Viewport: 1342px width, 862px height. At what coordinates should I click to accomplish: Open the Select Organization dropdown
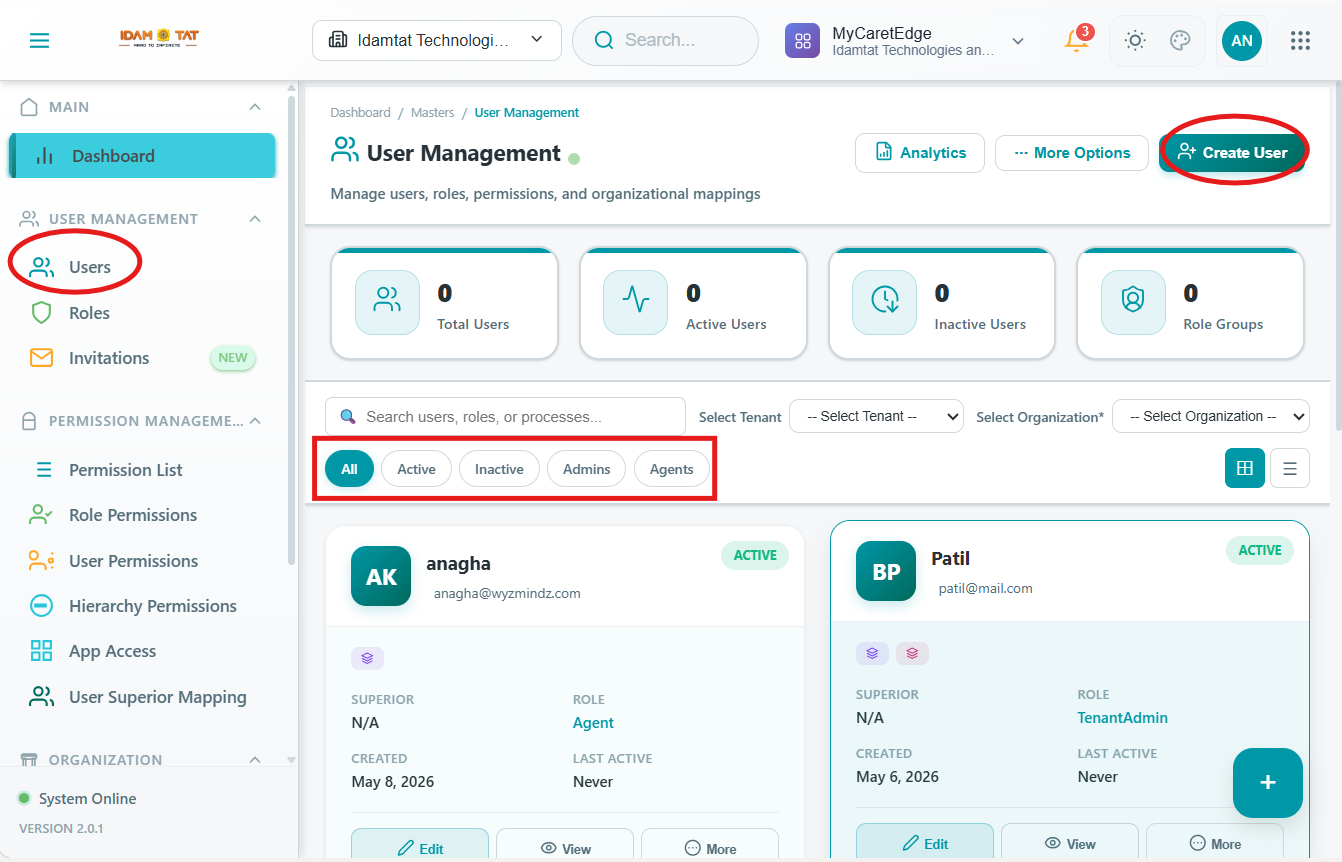click(x=1211, y=416)
